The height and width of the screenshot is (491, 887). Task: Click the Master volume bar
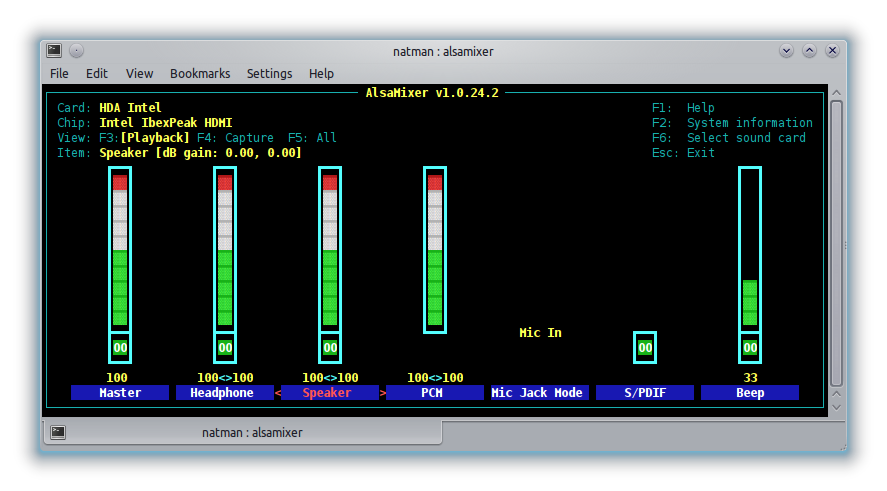(120, 249)
